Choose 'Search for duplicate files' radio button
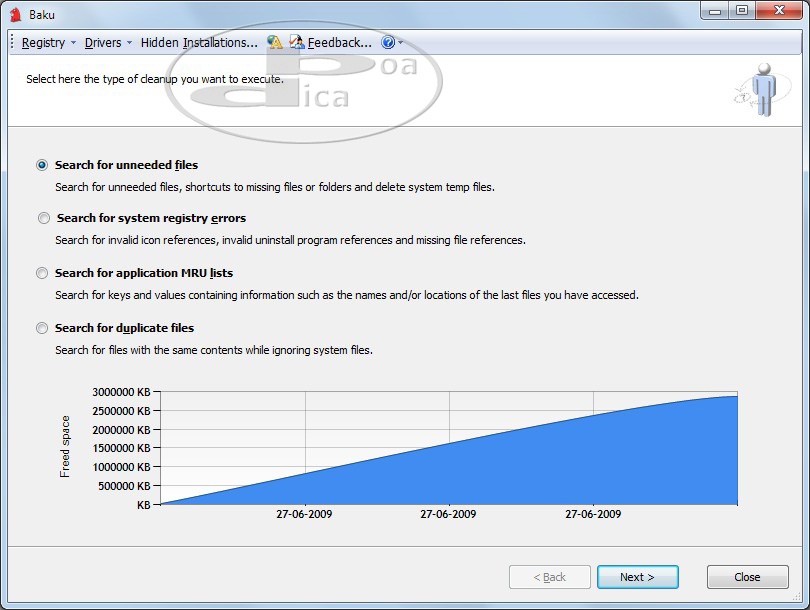Viewport: 810px width, 610px height. coord(42,328)
